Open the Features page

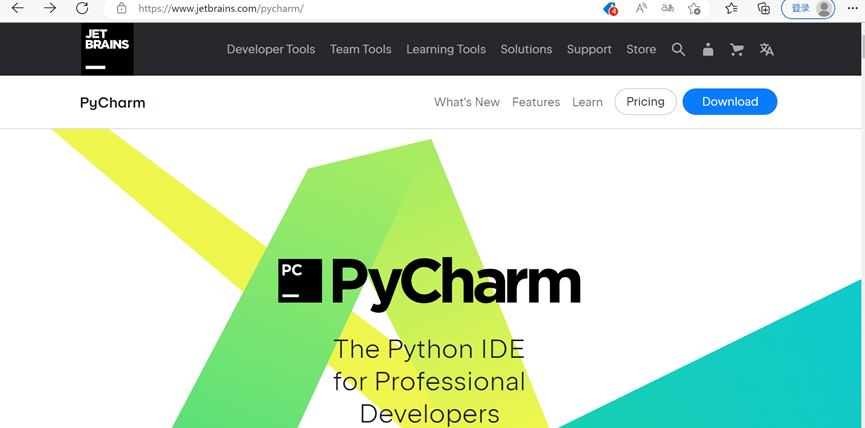pyautogui.click(x=536, y=102)
